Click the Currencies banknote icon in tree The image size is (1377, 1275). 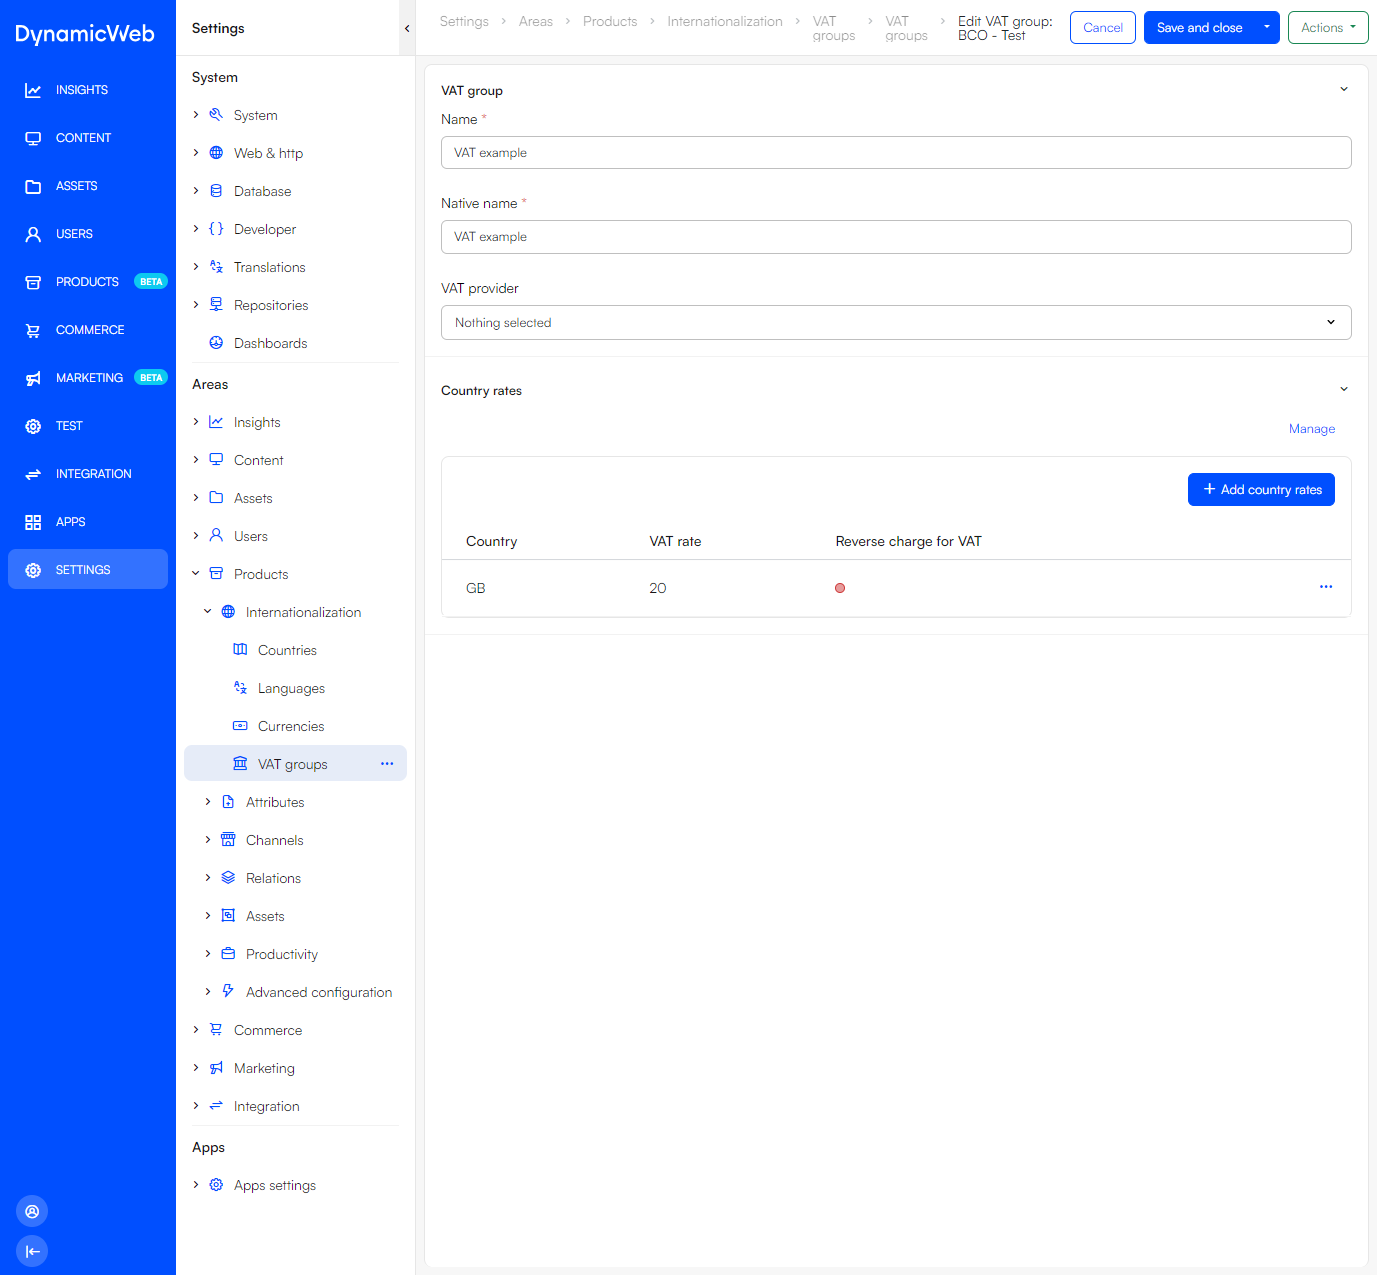(240, 726)
